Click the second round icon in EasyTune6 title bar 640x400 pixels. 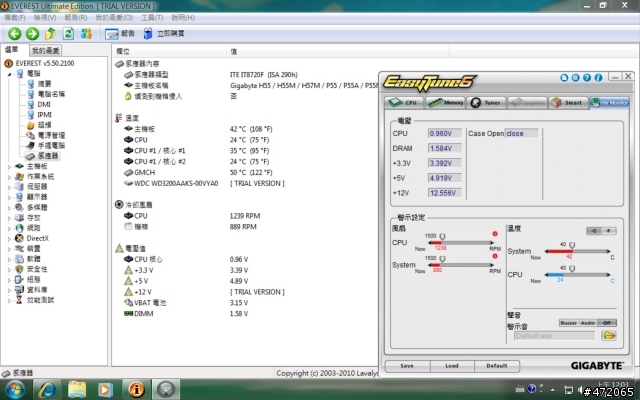pos(576,78)
